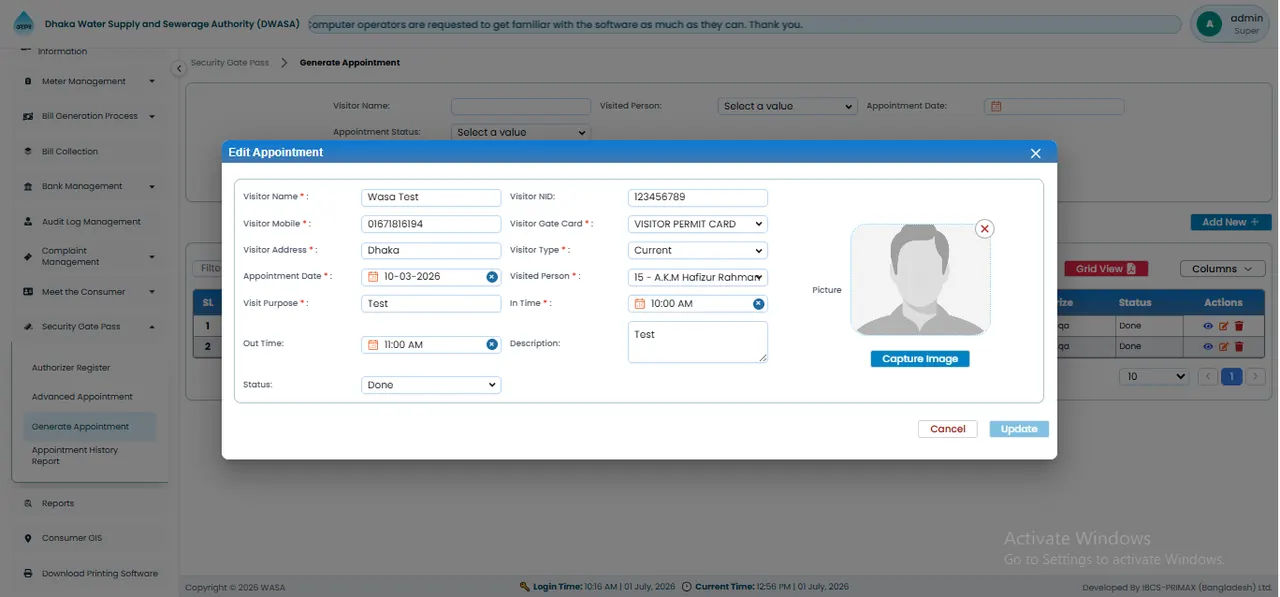Expand the Bill Generation Process arrow
The width and height of the screenshot is (1280, 597).
click(x=152, y=117)
